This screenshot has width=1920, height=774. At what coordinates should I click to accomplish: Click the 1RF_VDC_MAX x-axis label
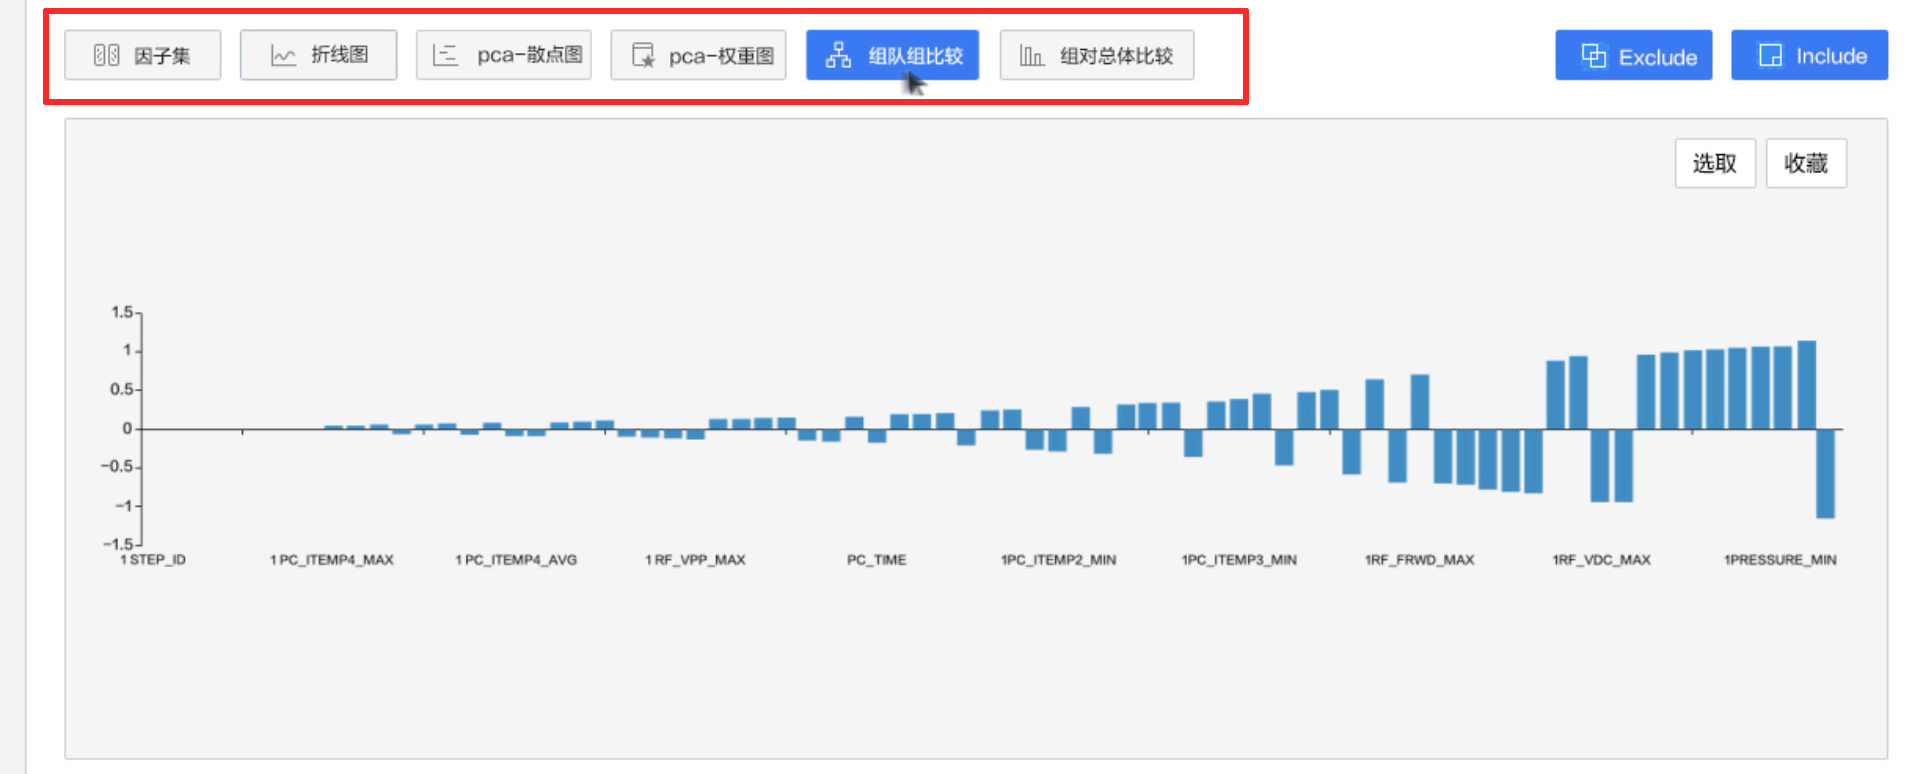(1601, 560)
